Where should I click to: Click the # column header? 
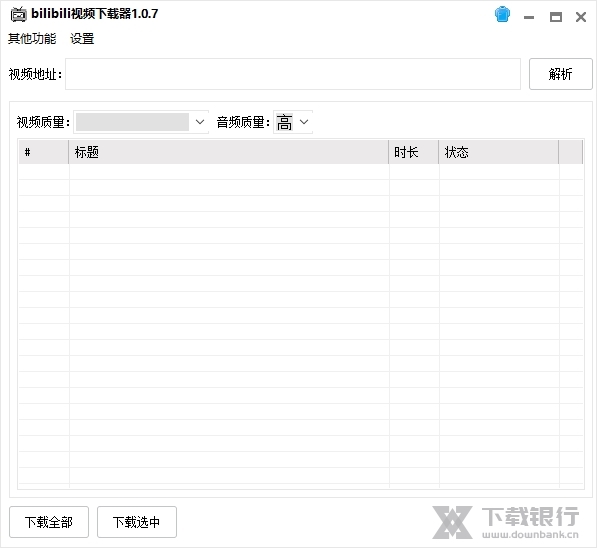pyautogui.click(x=43, y=152)
